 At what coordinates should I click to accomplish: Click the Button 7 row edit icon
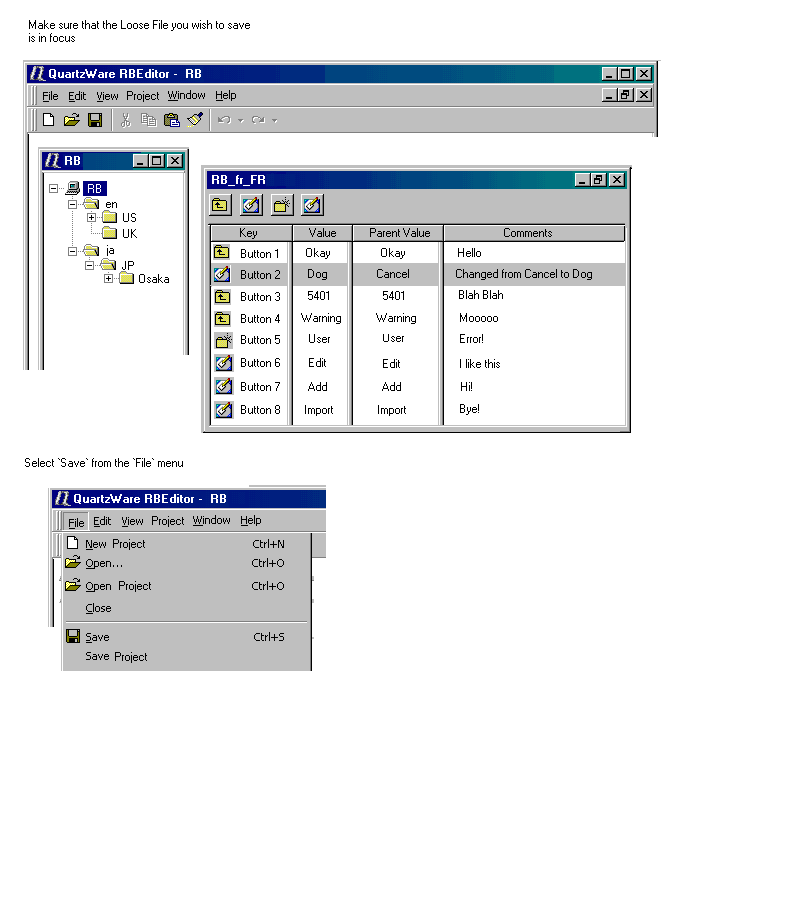pyautogui.click(x=222, y=386)
